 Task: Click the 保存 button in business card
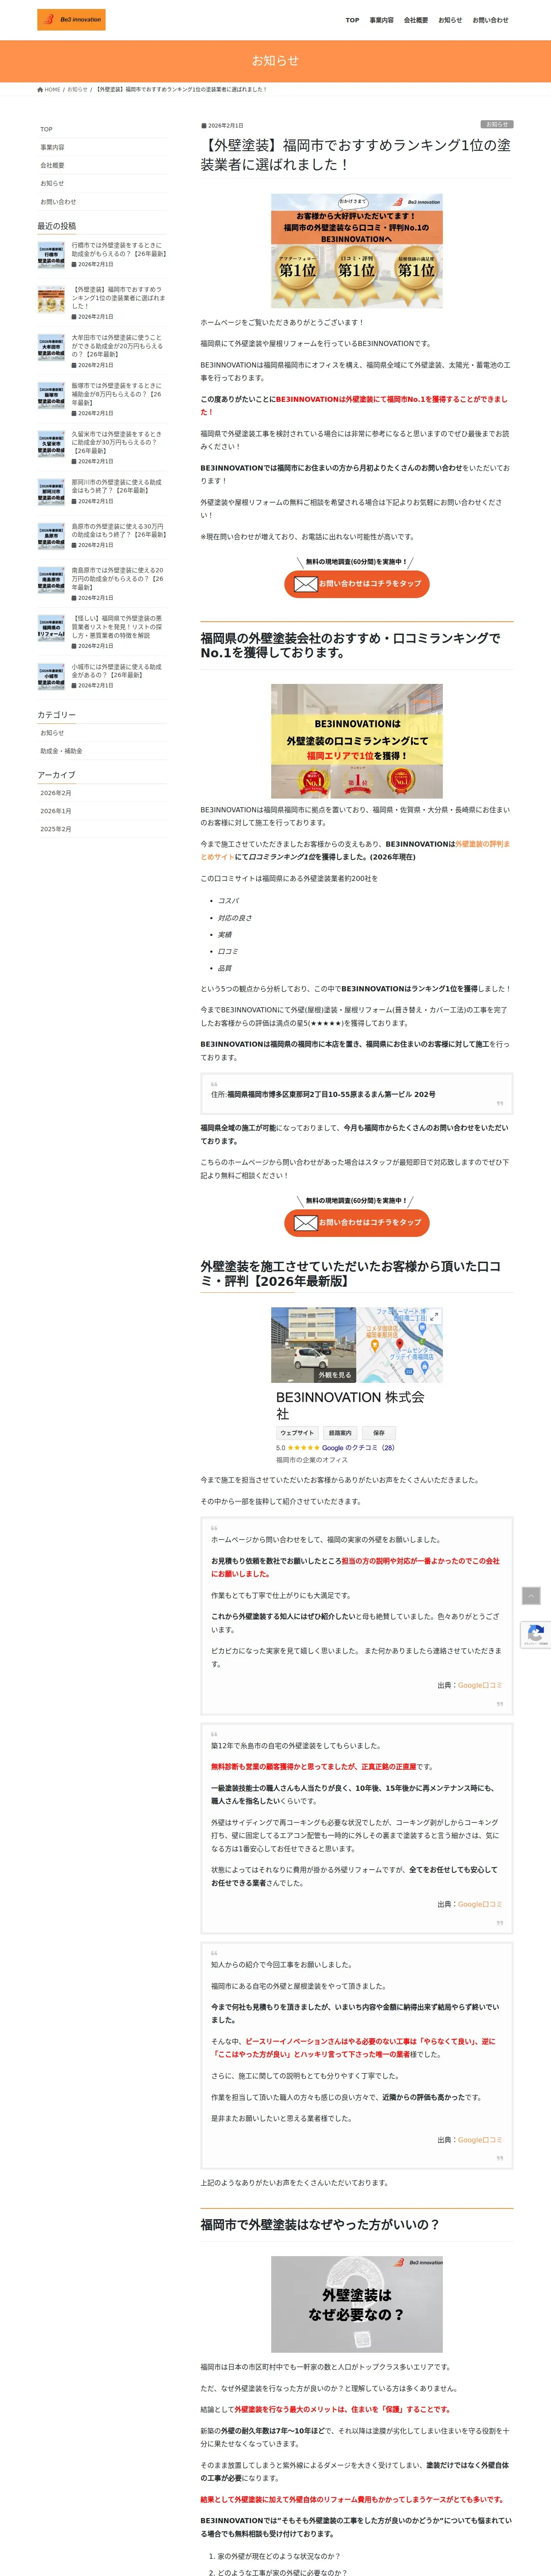point(379,1433)
